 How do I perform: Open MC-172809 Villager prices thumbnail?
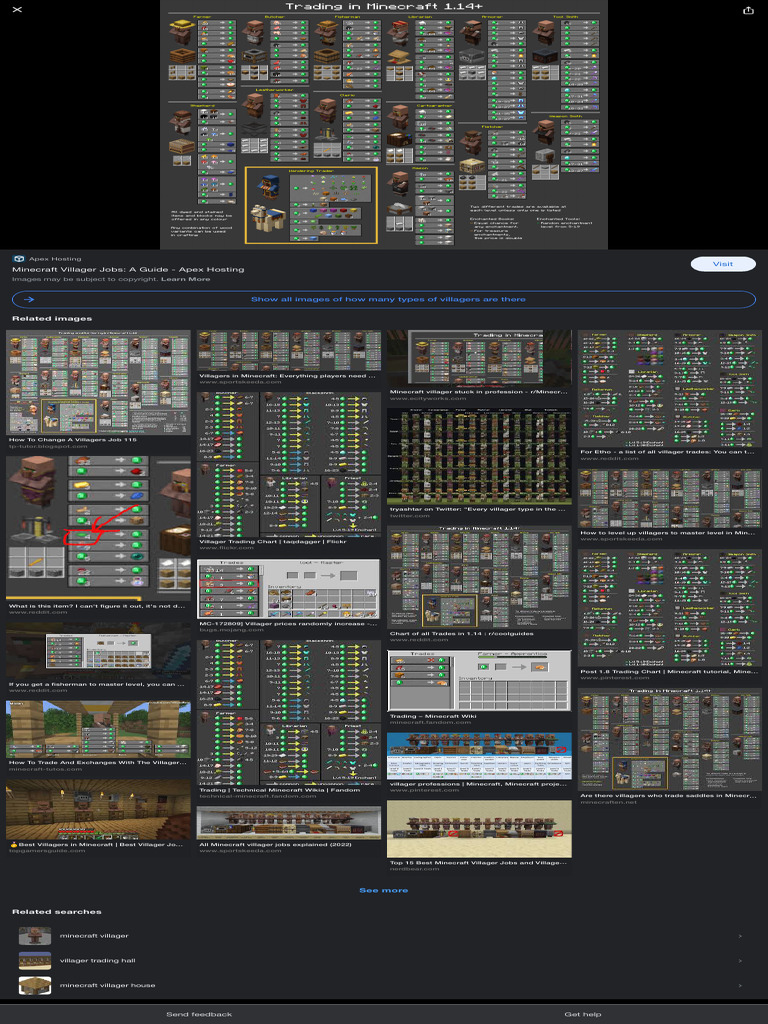point(289,588)
